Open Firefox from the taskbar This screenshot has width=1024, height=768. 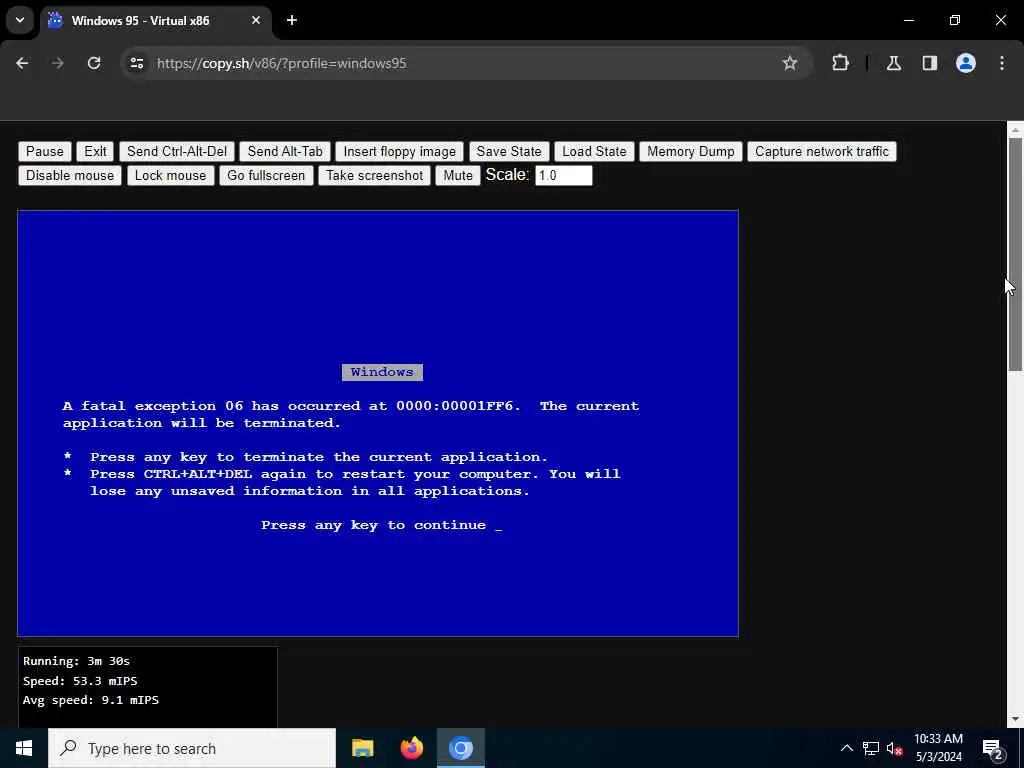tap(411, 748)
